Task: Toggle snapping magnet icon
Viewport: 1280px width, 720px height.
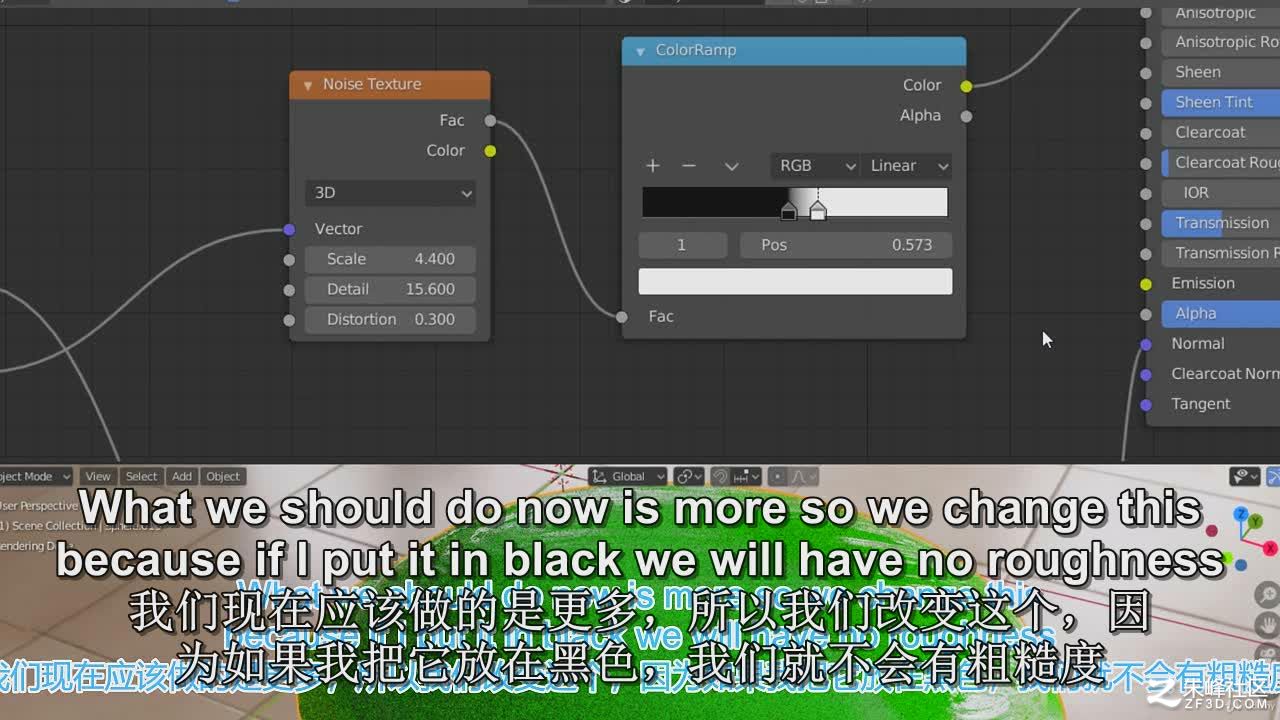Action: coord(720,476)
